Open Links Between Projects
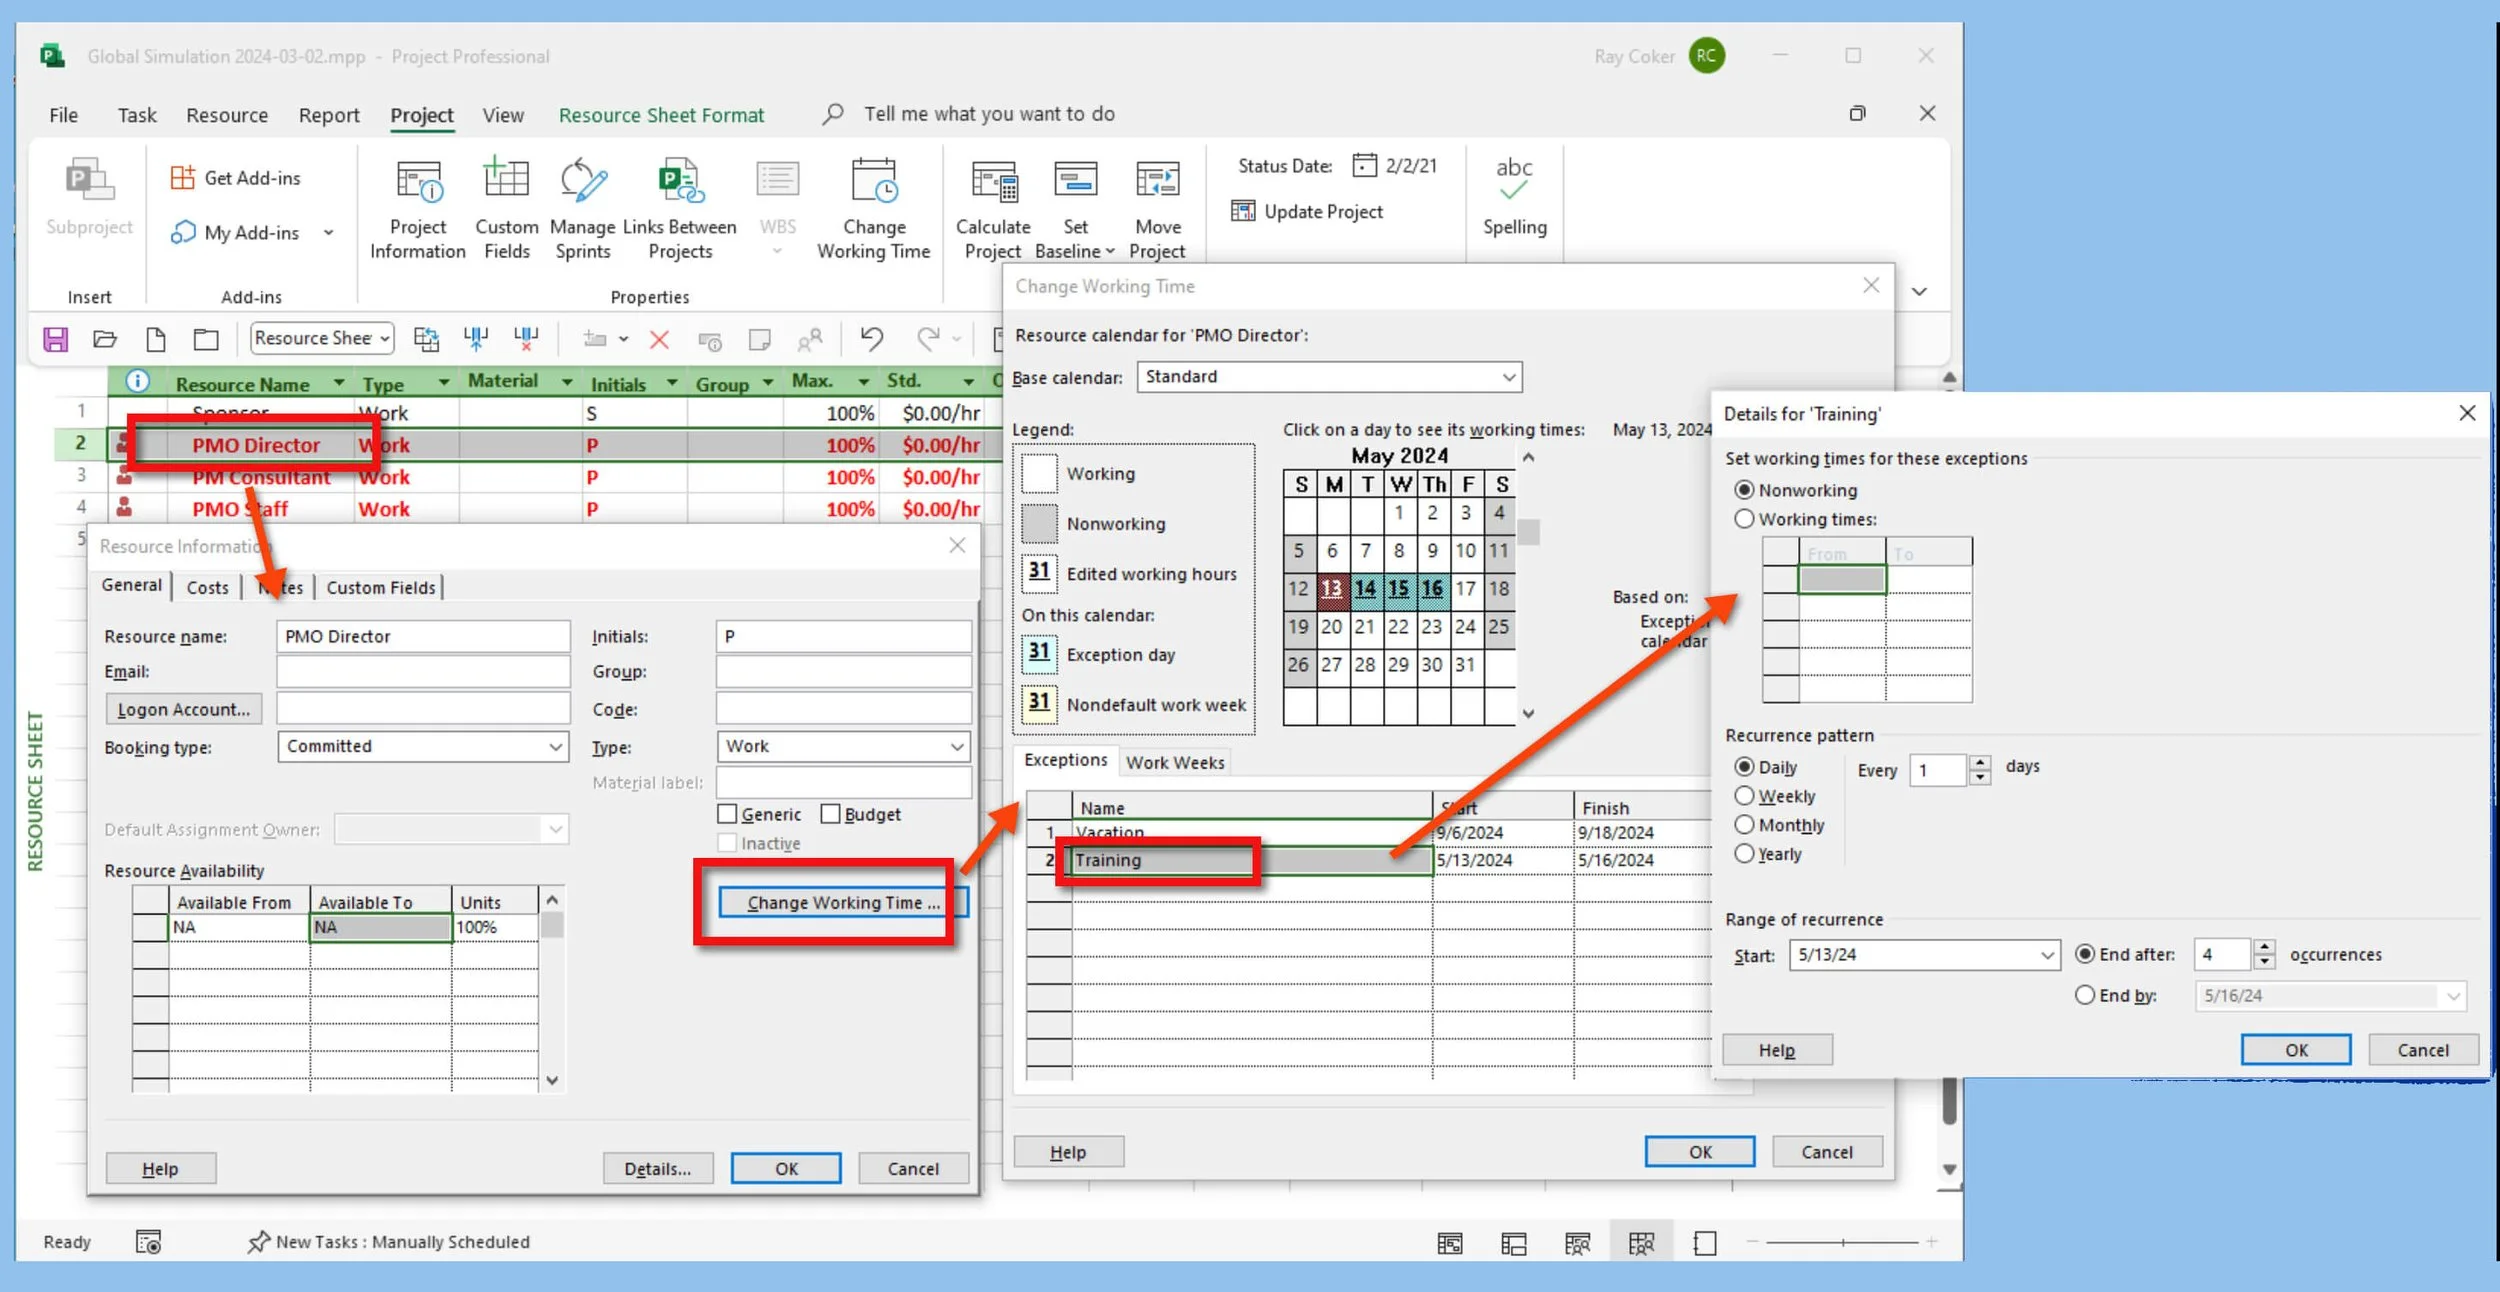 [680, 209]
